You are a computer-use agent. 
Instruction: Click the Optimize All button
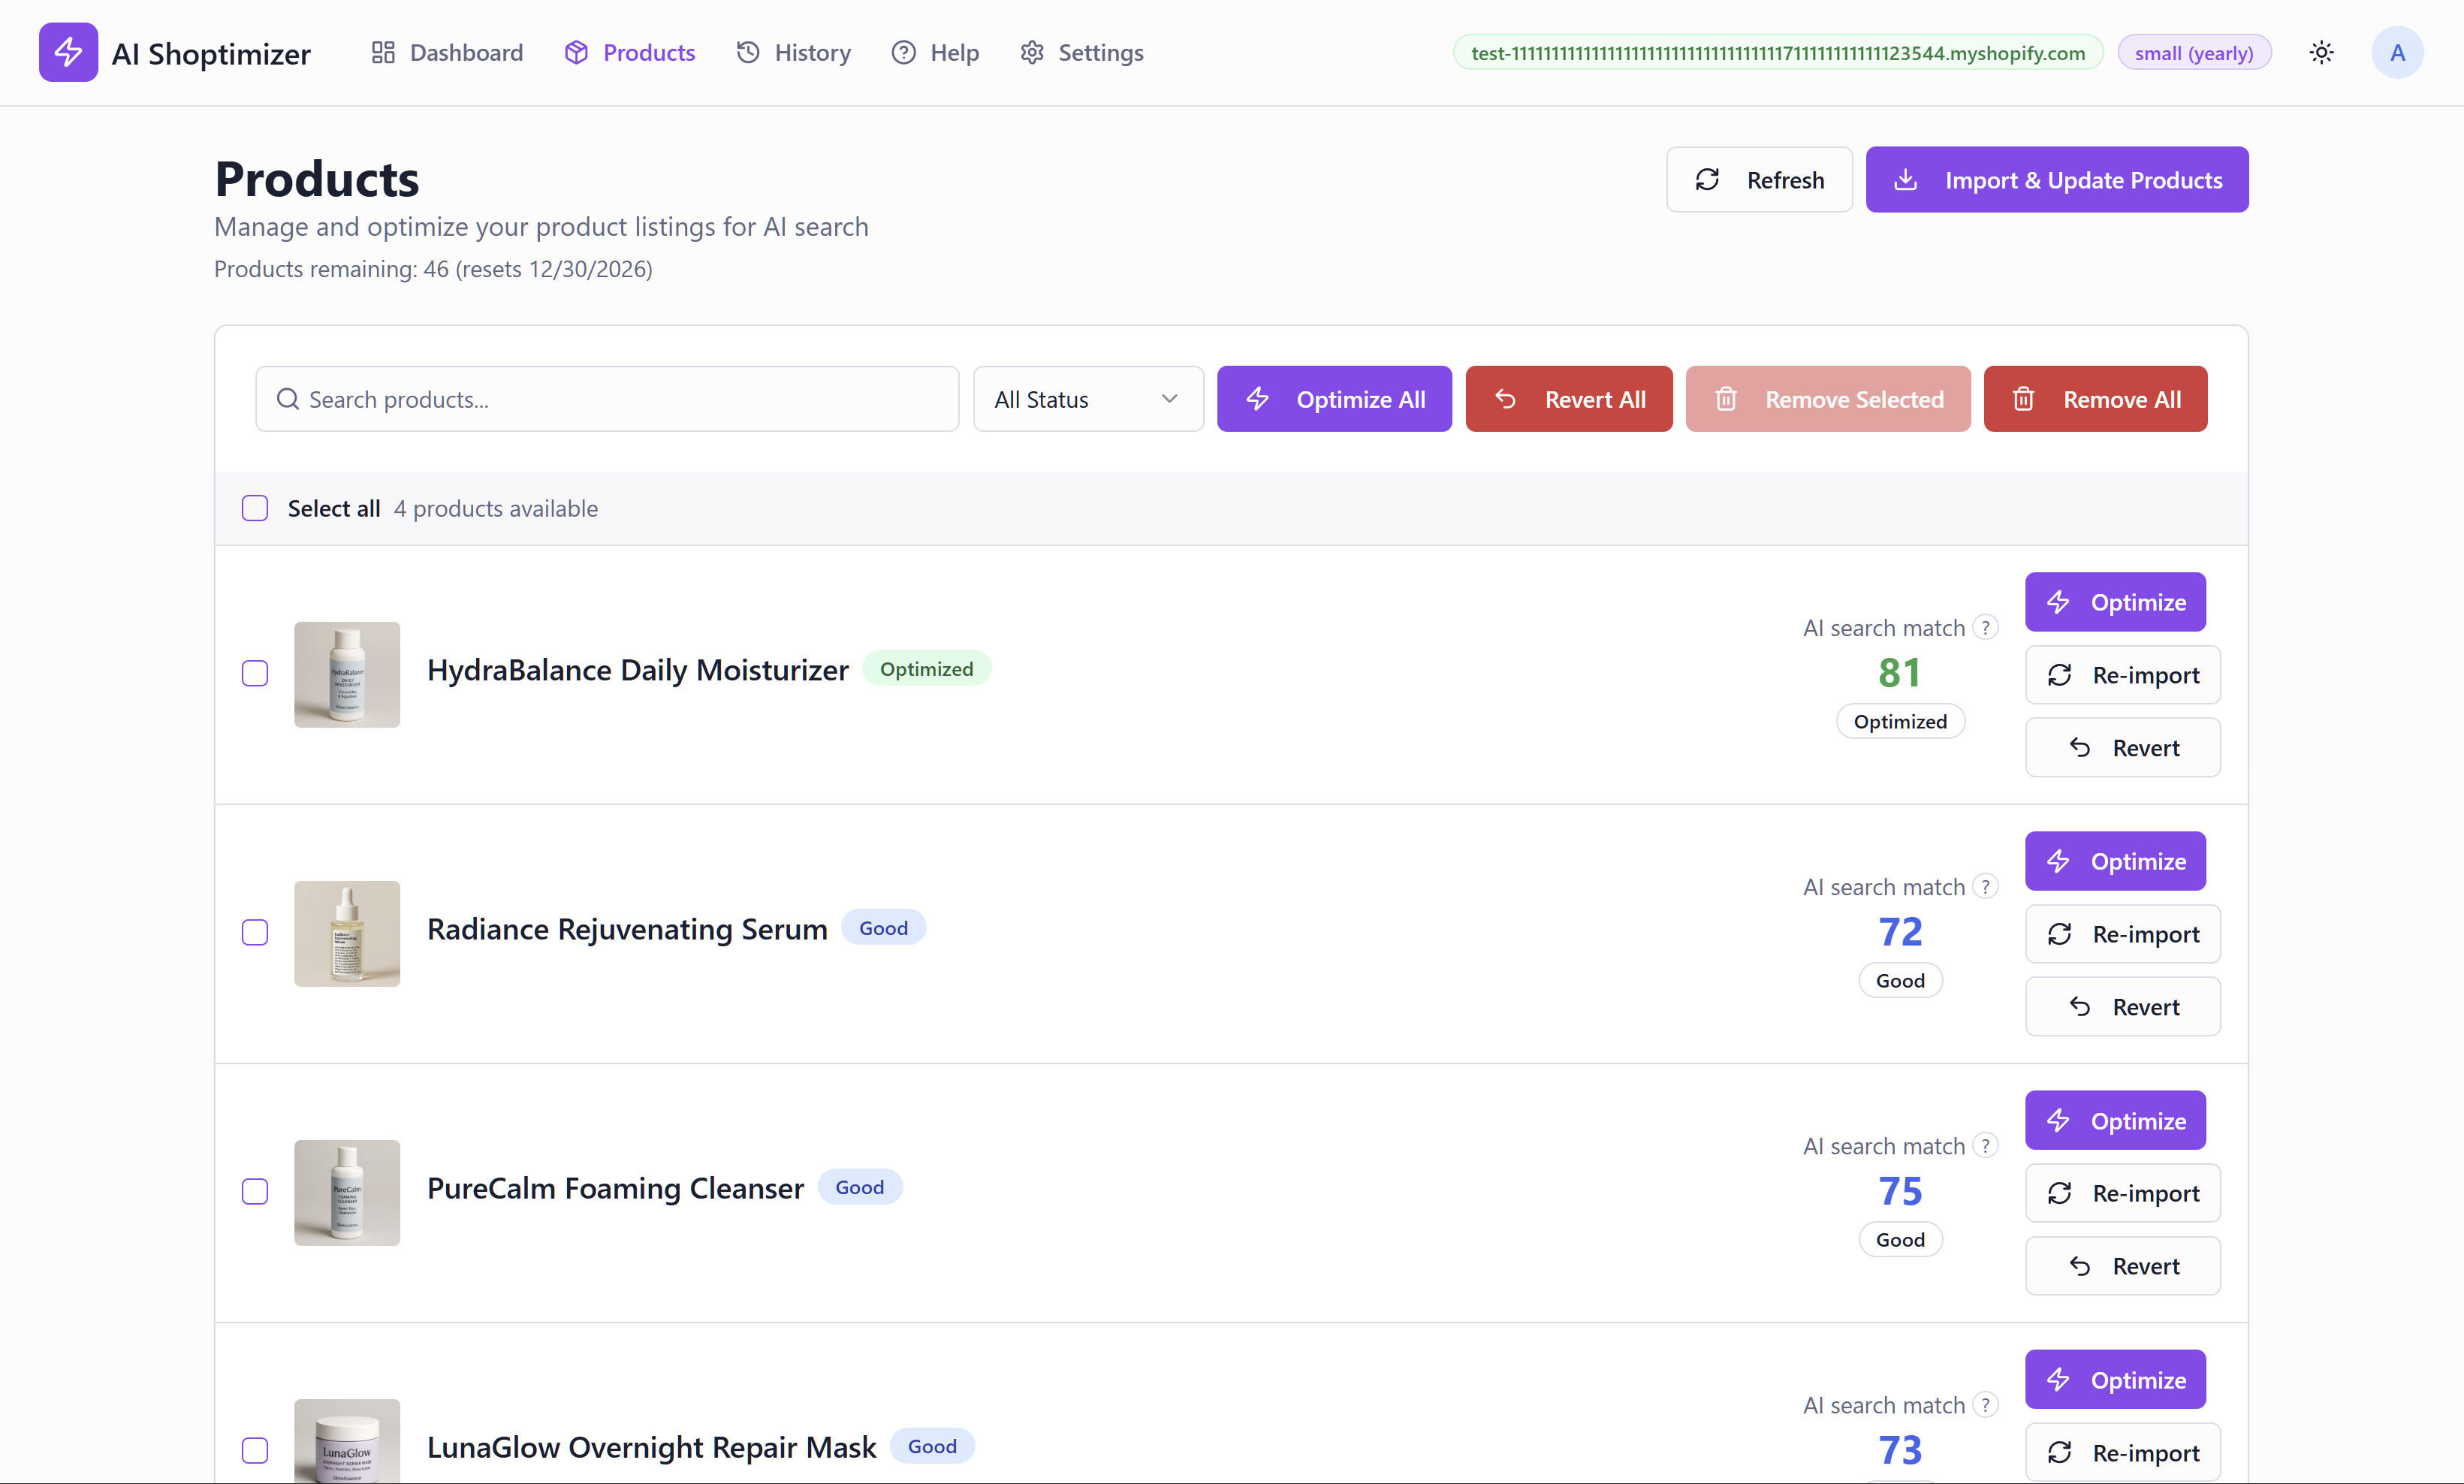(1334, 398)
